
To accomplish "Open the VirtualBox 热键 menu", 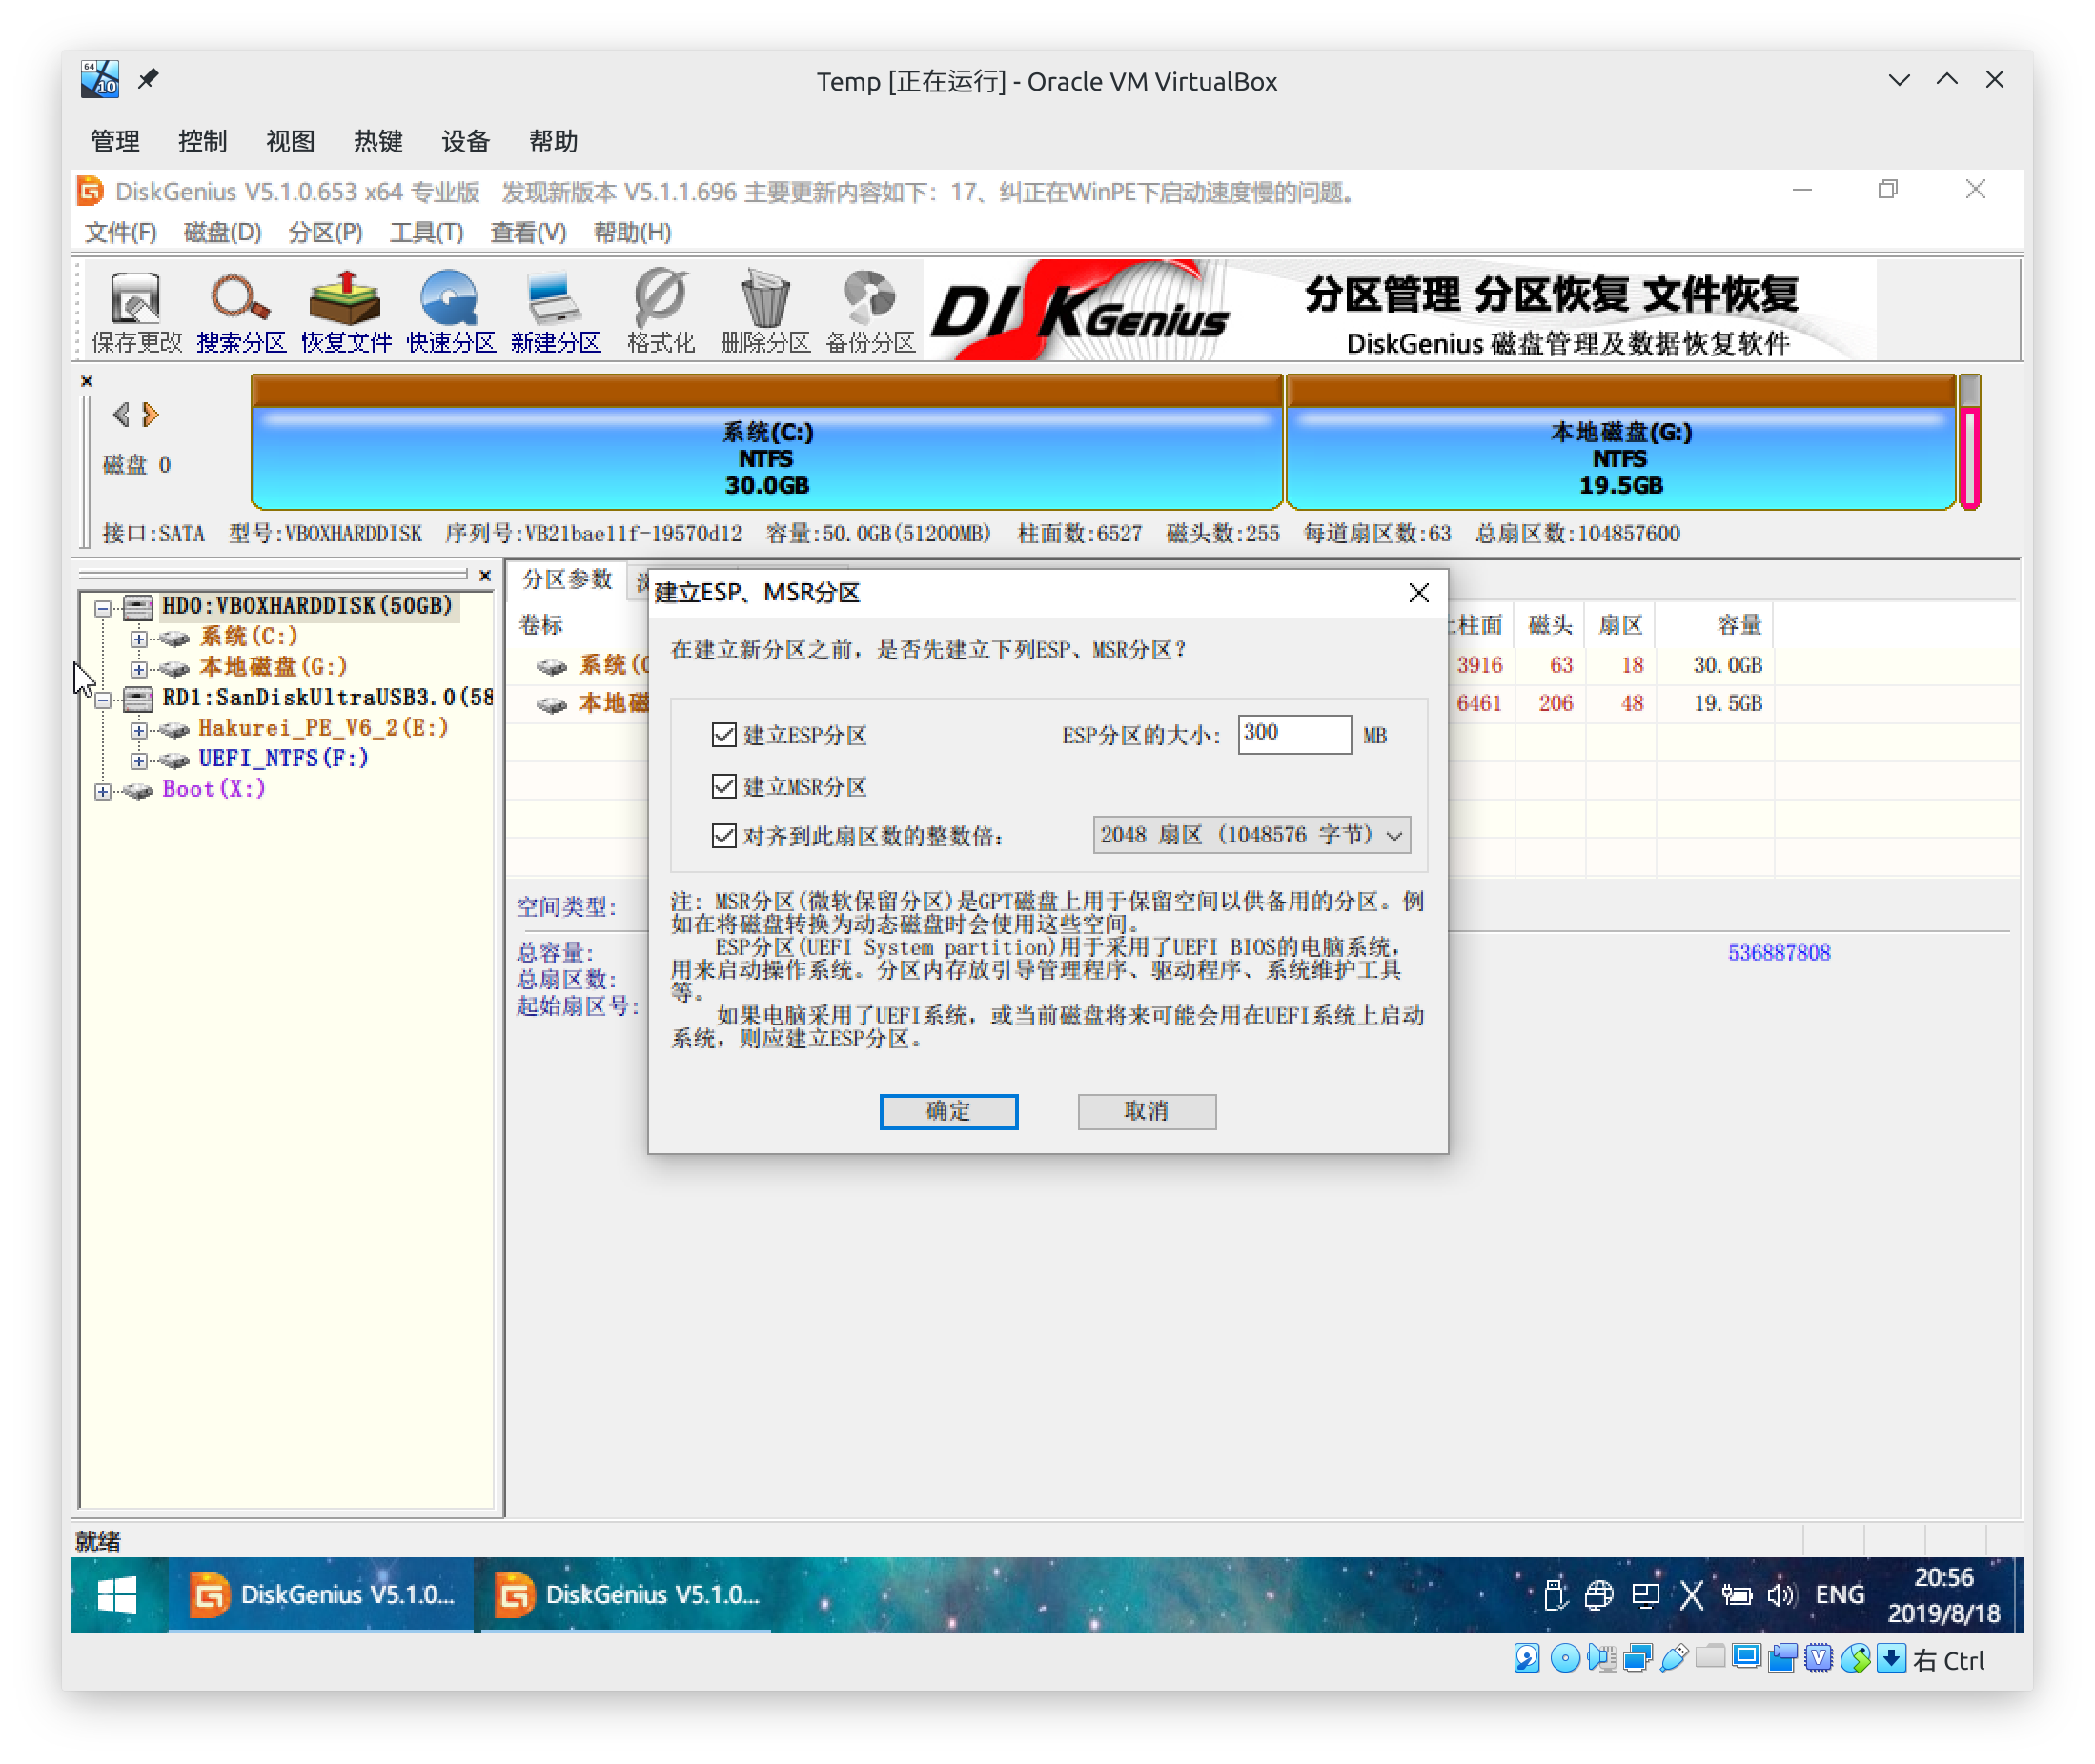I will (378, 141).
